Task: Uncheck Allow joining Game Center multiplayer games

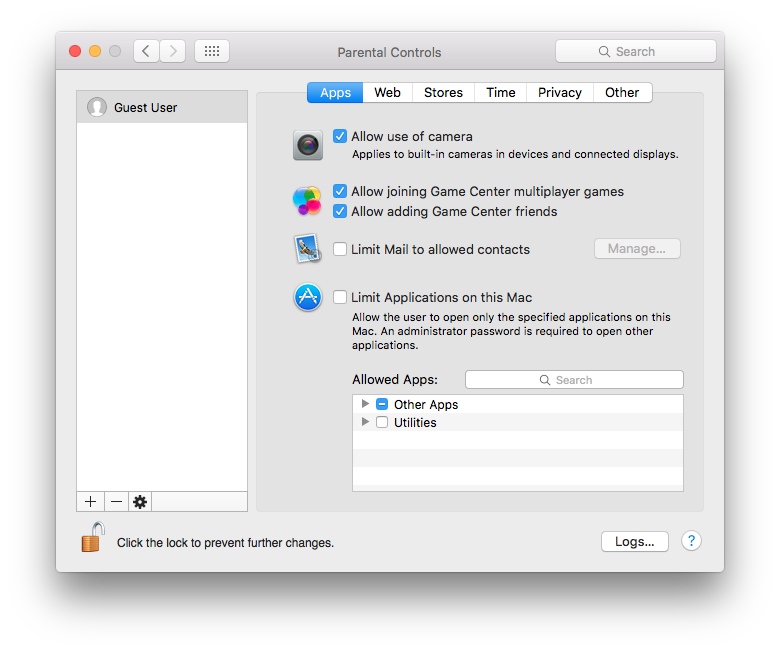Action: (340, 191)
